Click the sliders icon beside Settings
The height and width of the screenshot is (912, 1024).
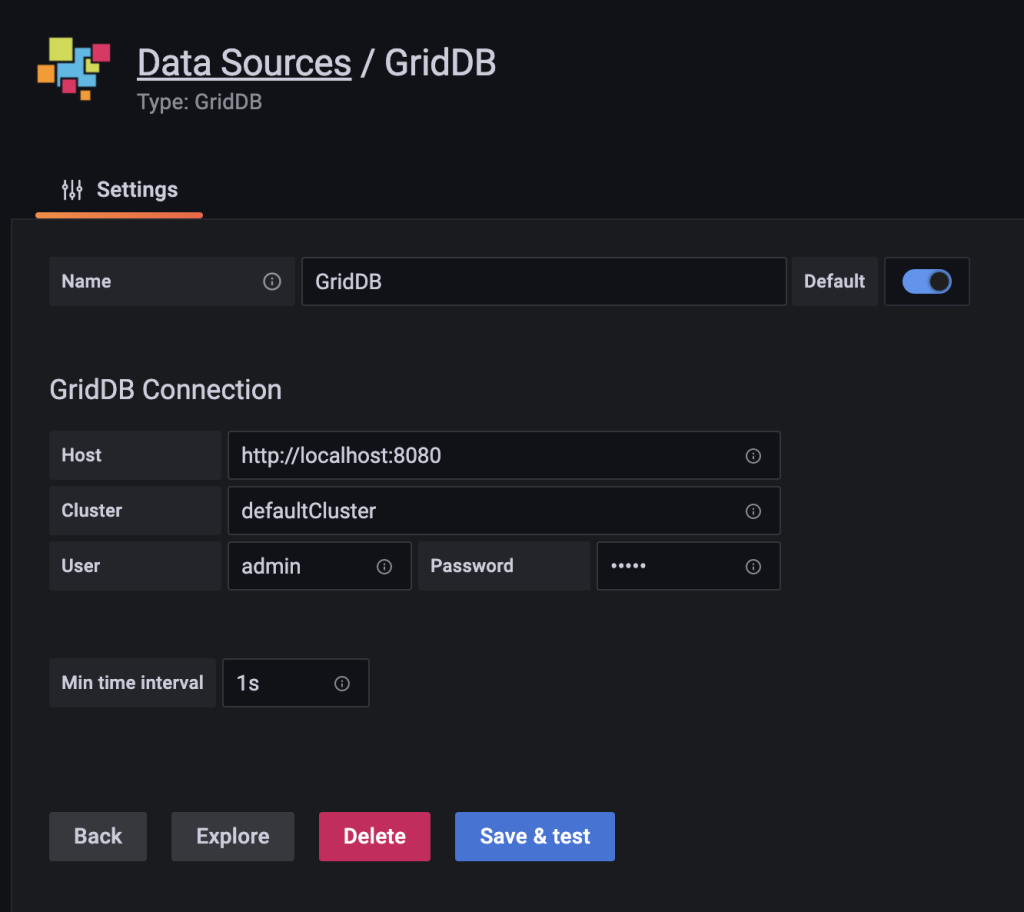click(70, 189)
